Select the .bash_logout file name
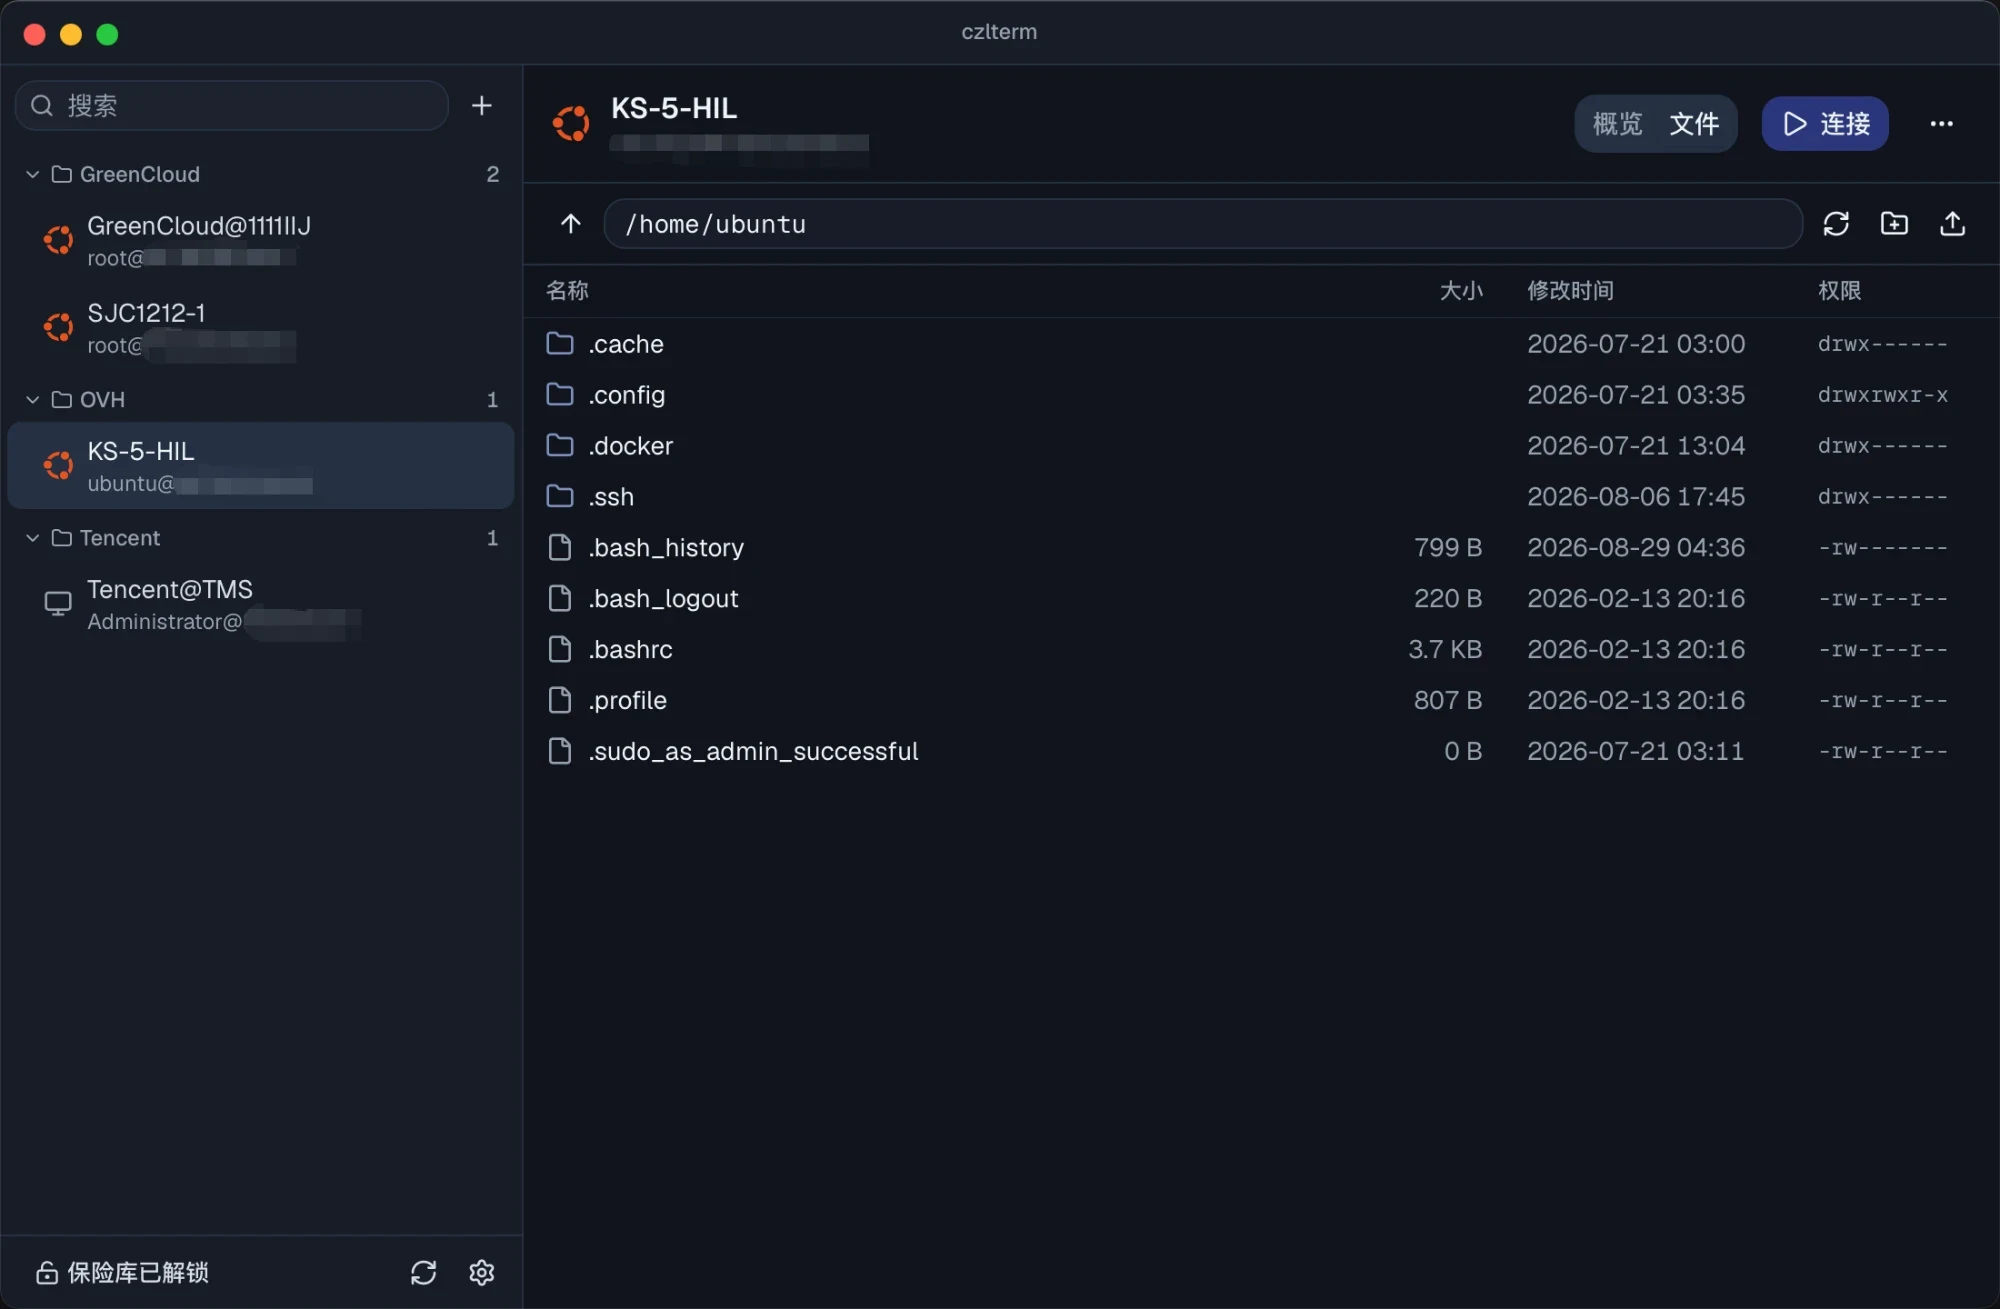The height and width of the screenshot is (1309, 2000). (663, 598)
